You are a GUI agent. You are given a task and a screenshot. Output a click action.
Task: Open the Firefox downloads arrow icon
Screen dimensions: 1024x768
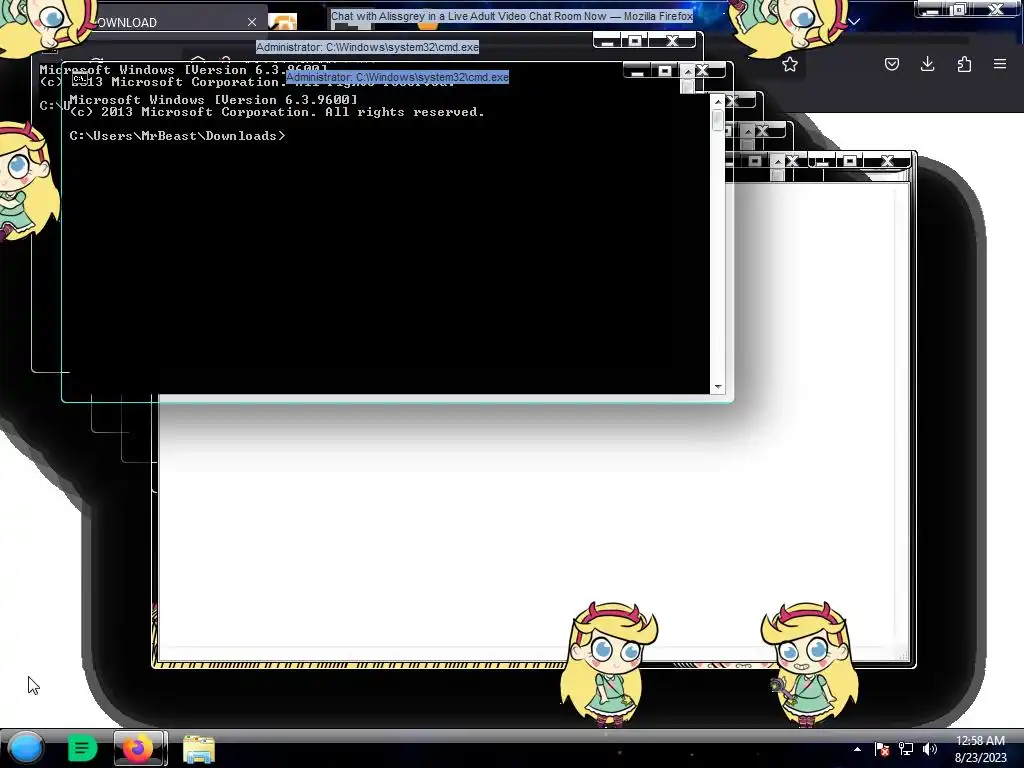927,64
